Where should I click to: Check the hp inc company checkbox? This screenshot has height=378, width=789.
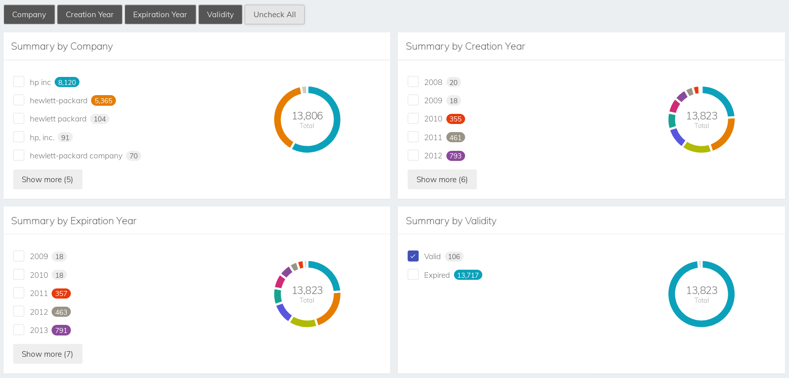[x=19, y=82]
